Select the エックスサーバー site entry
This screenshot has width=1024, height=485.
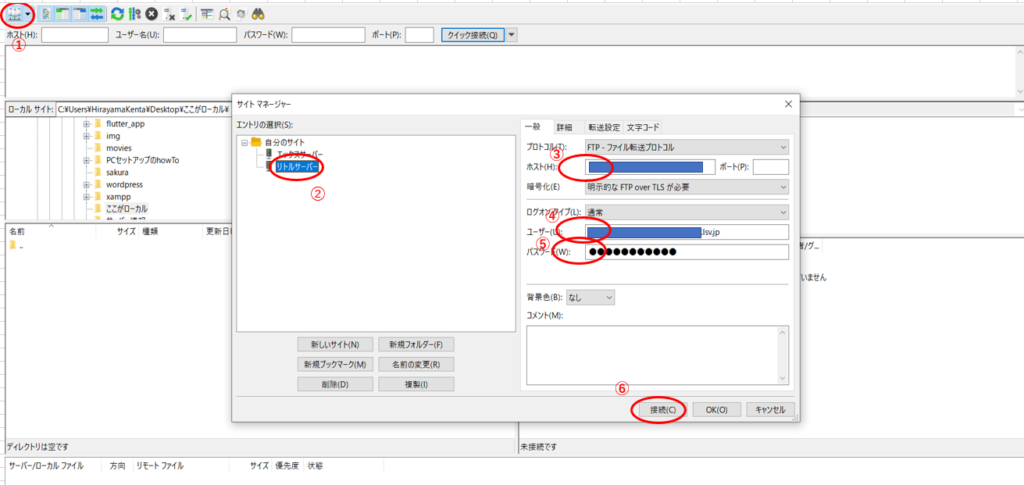point(300,155)
